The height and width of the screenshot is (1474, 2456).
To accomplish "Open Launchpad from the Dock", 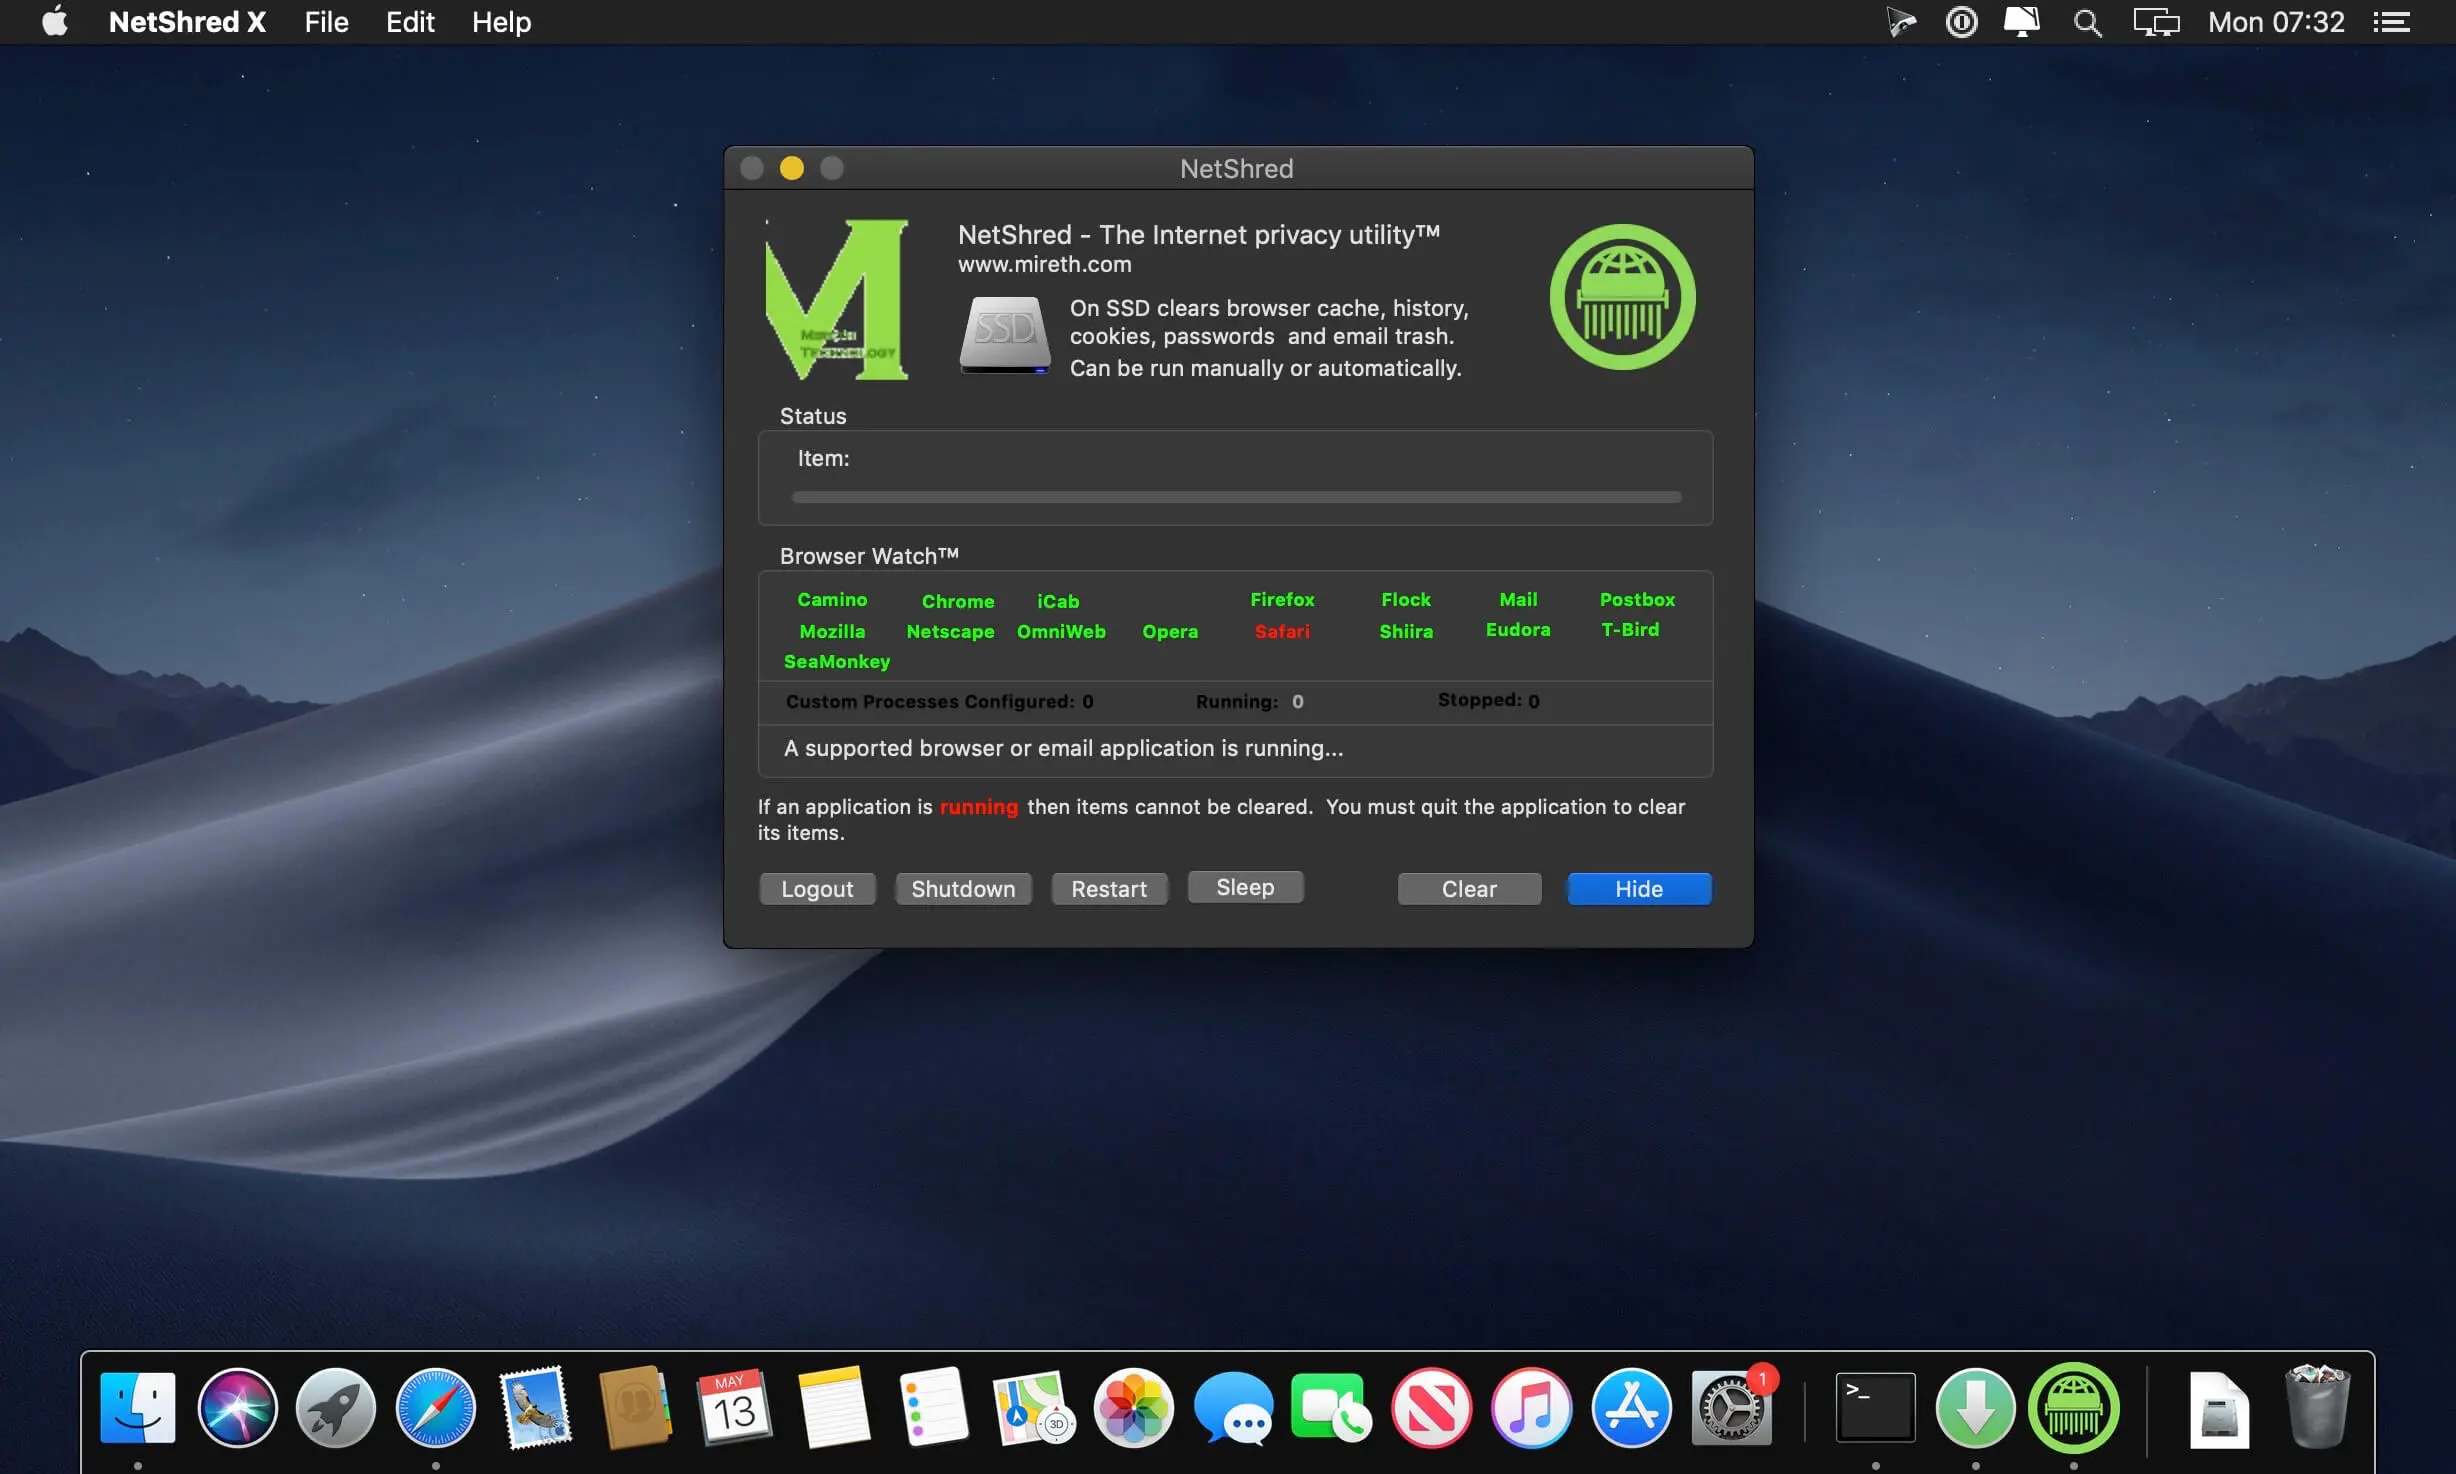I will [336, 1407].
